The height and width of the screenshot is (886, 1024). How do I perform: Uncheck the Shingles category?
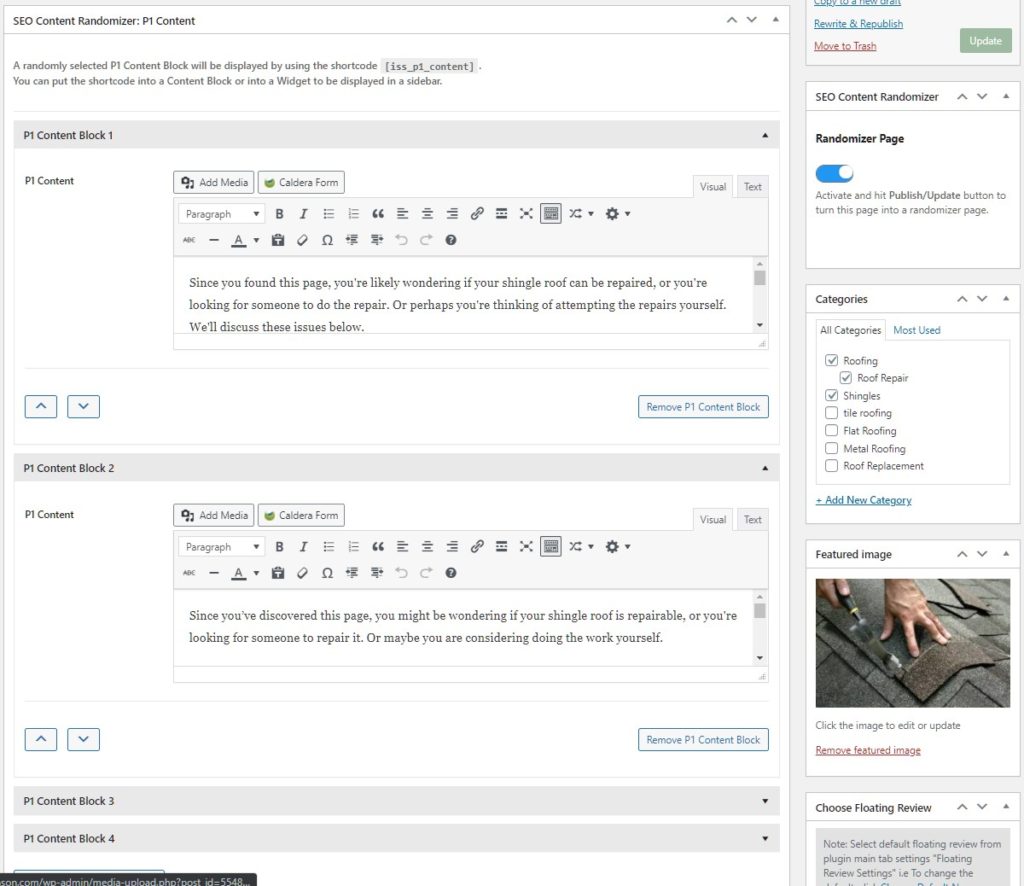pos(832,395)
